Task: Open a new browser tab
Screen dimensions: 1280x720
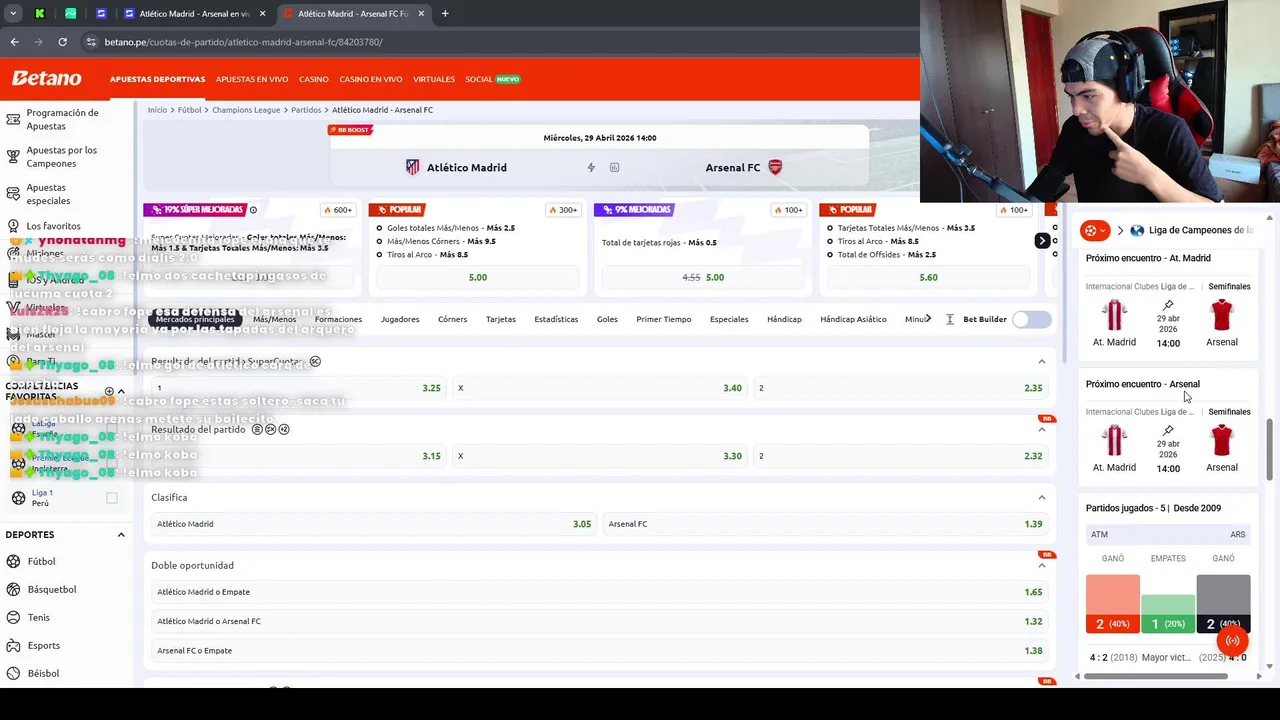Action: click(x=445, y=13)
